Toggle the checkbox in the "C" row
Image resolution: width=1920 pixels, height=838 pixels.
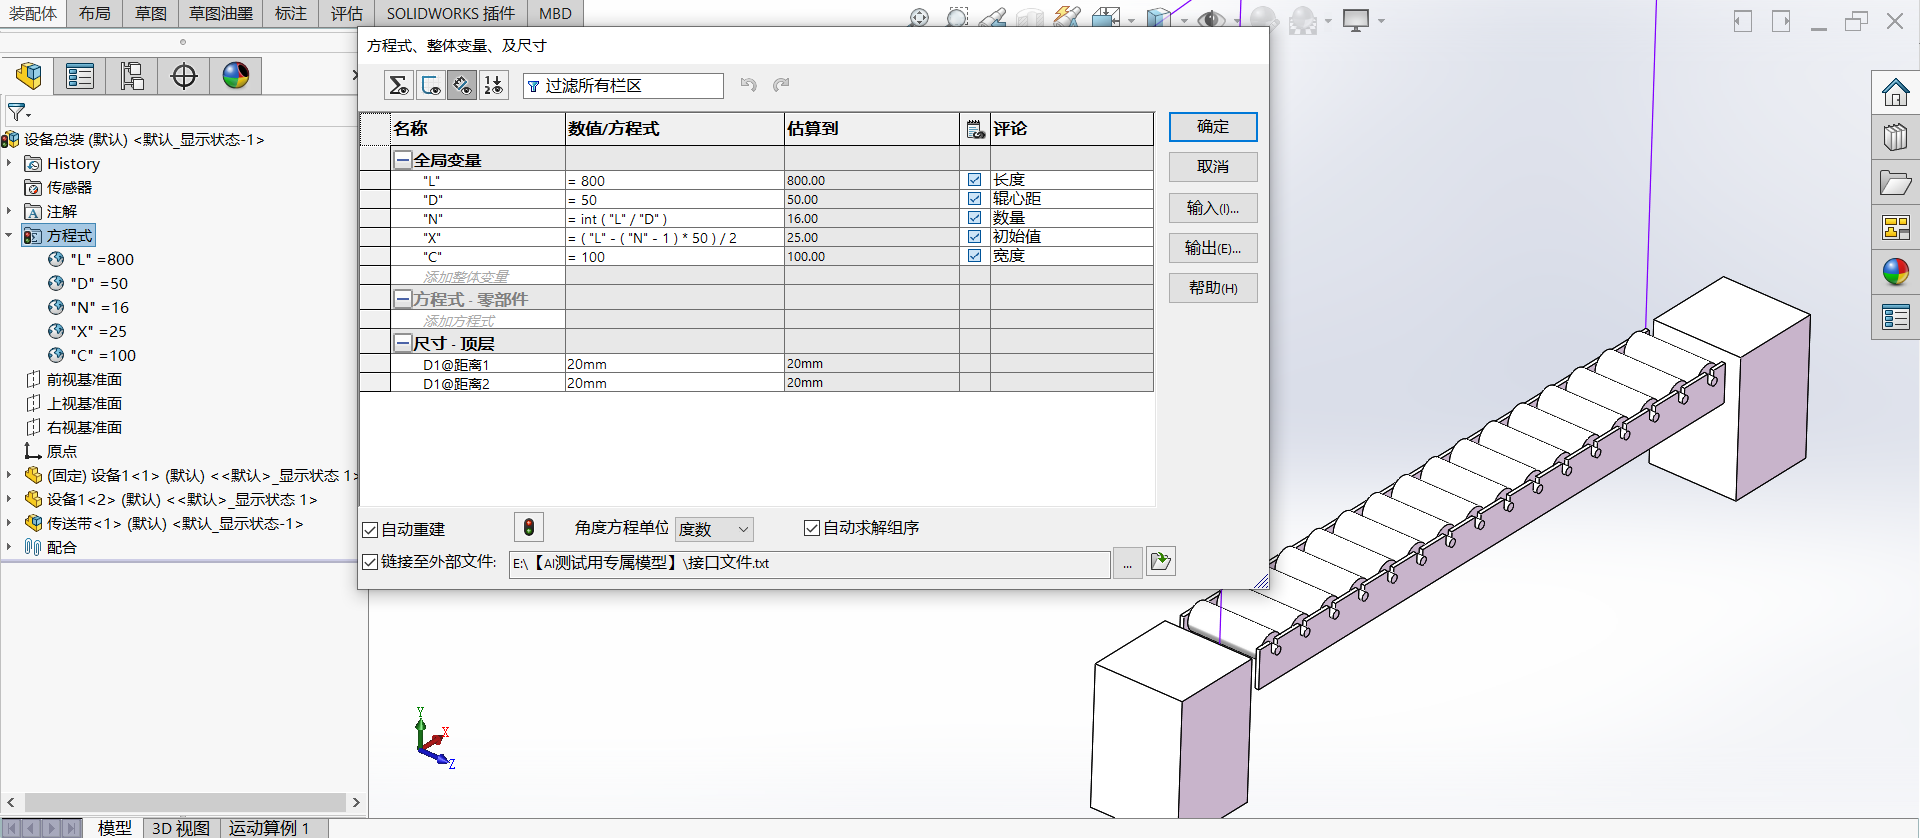click(974, 256)
